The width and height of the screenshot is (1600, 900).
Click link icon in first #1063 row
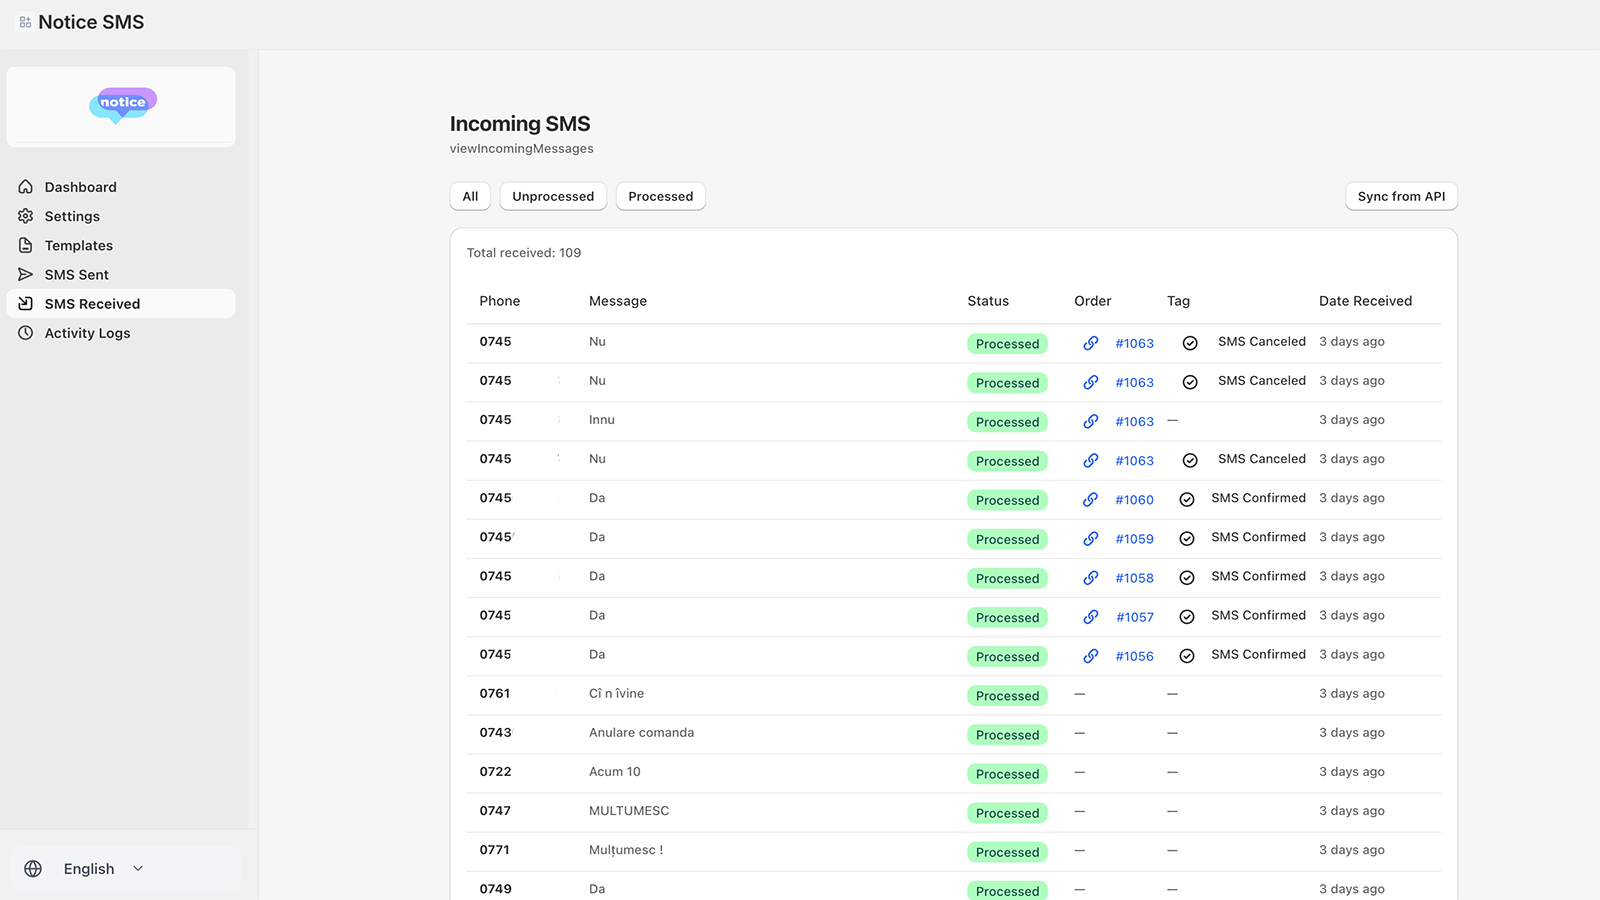(x=1091, y=343)
